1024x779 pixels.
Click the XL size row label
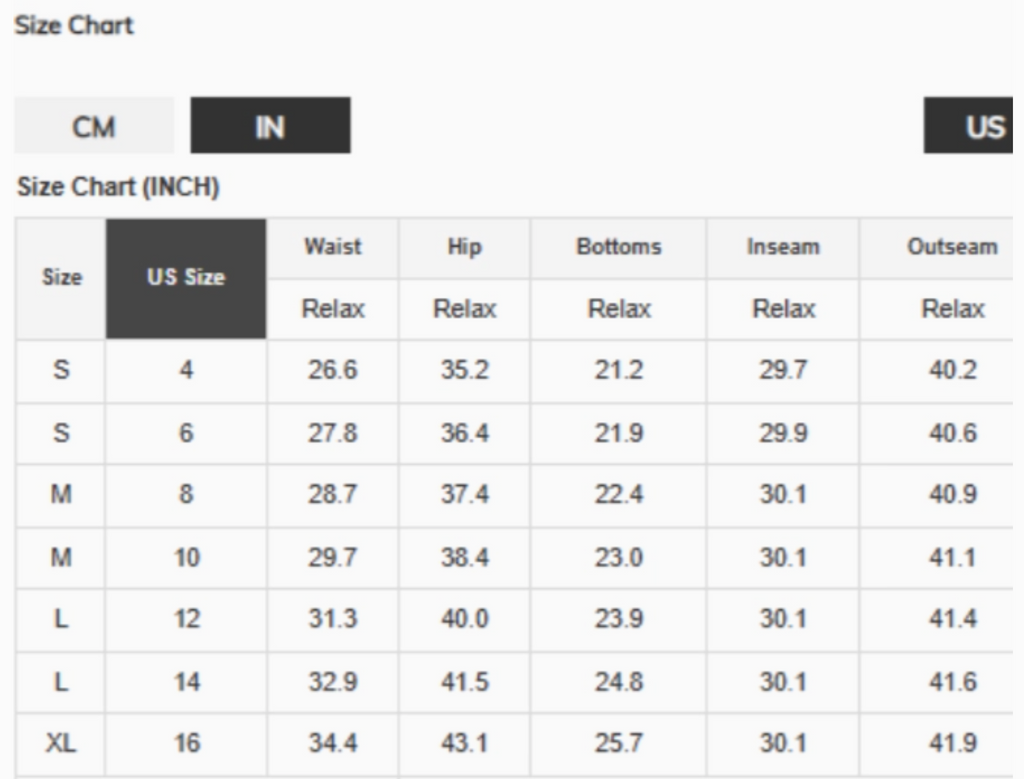[x=61, y=744]
